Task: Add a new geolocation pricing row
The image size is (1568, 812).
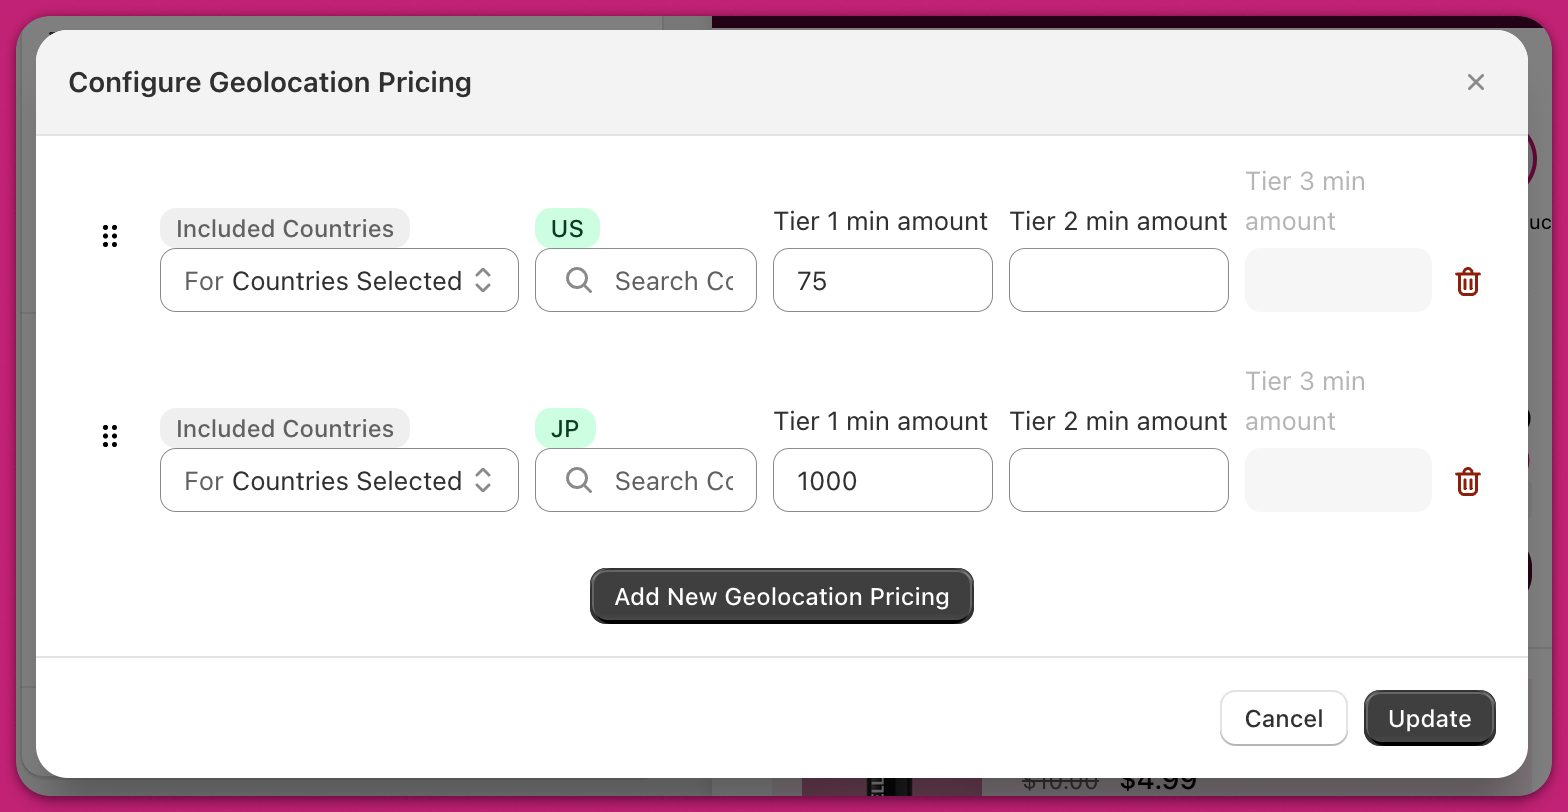Action: click(781, 596)
